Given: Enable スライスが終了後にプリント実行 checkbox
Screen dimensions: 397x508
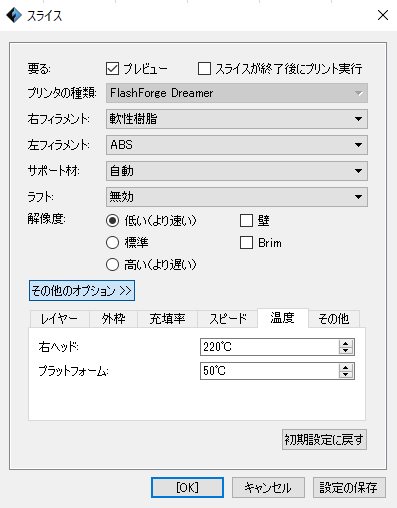Looking at the screenshot, I should (x=204, y=69).
